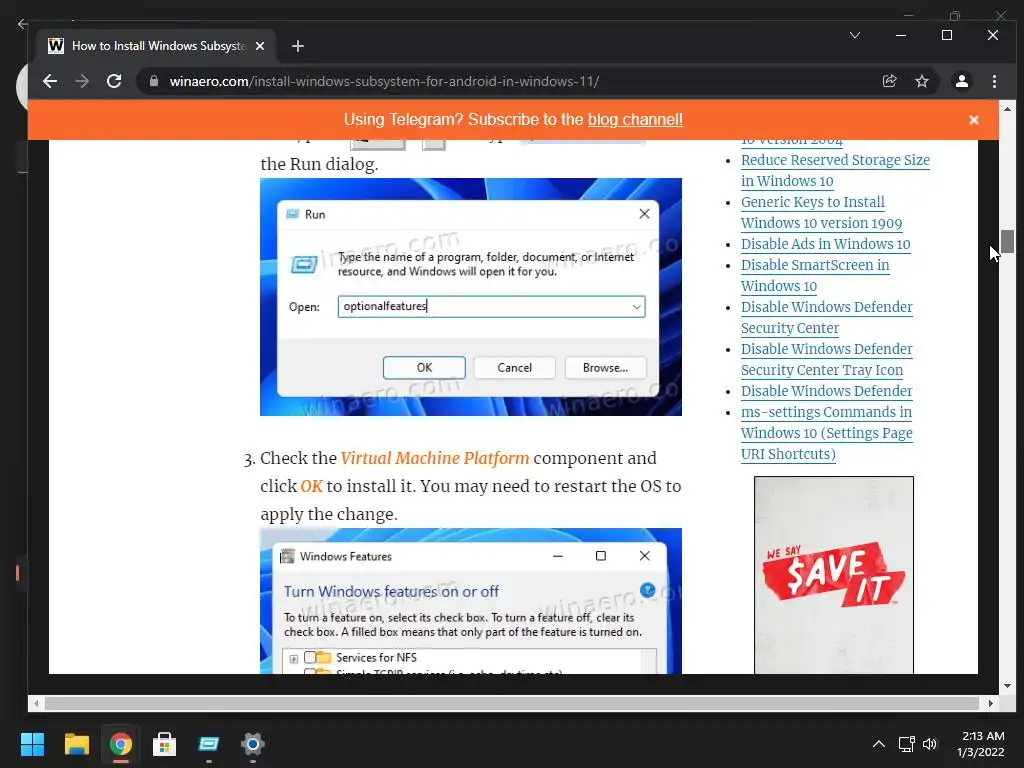Open Generic Keys to Install Windows 10 link
Image resolution: width=1024 pixels, height=768 pixels.
[821, 212]
